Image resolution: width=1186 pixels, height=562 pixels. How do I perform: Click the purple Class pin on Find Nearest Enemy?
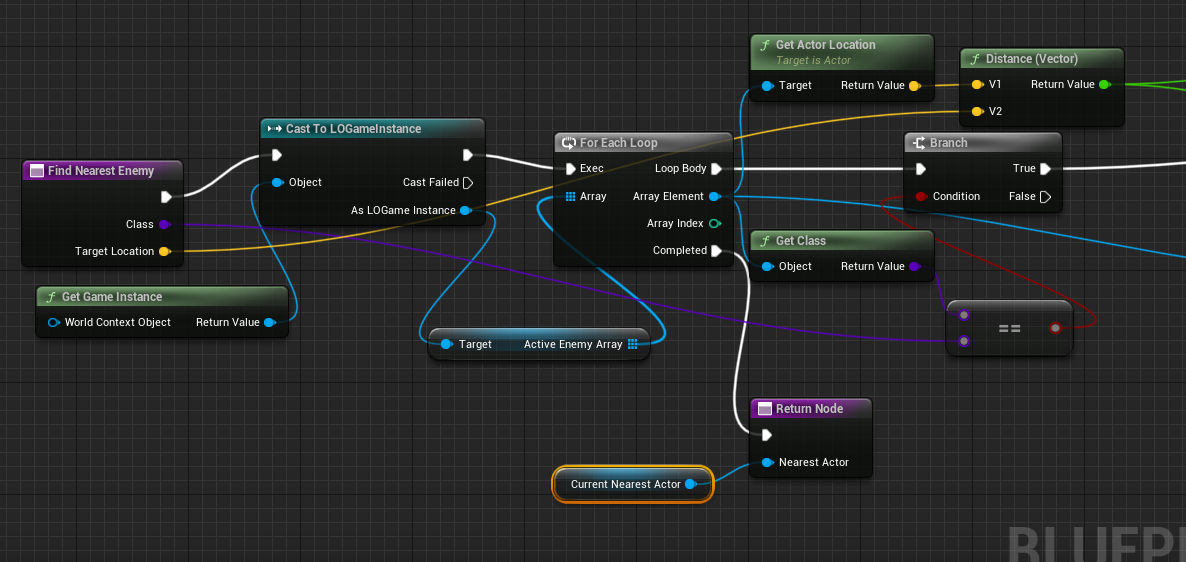tap(164, 225)
